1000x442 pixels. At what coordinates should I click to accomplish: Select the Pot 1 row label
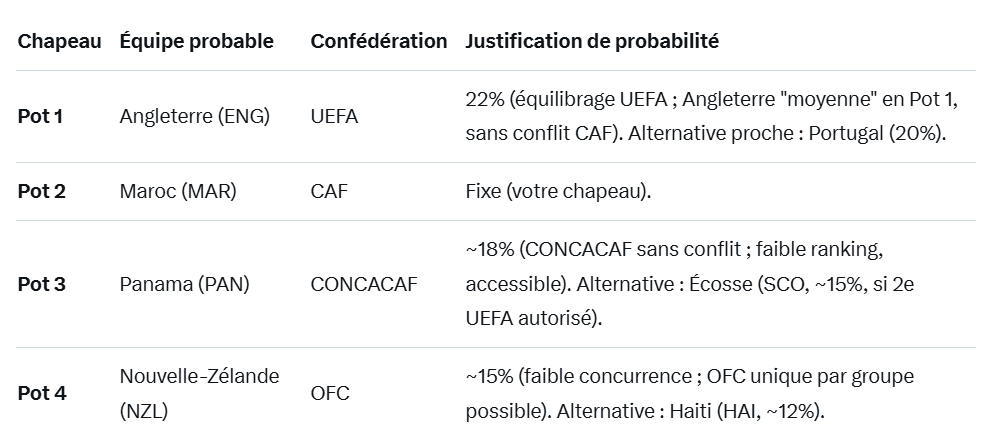click(41, 116)
